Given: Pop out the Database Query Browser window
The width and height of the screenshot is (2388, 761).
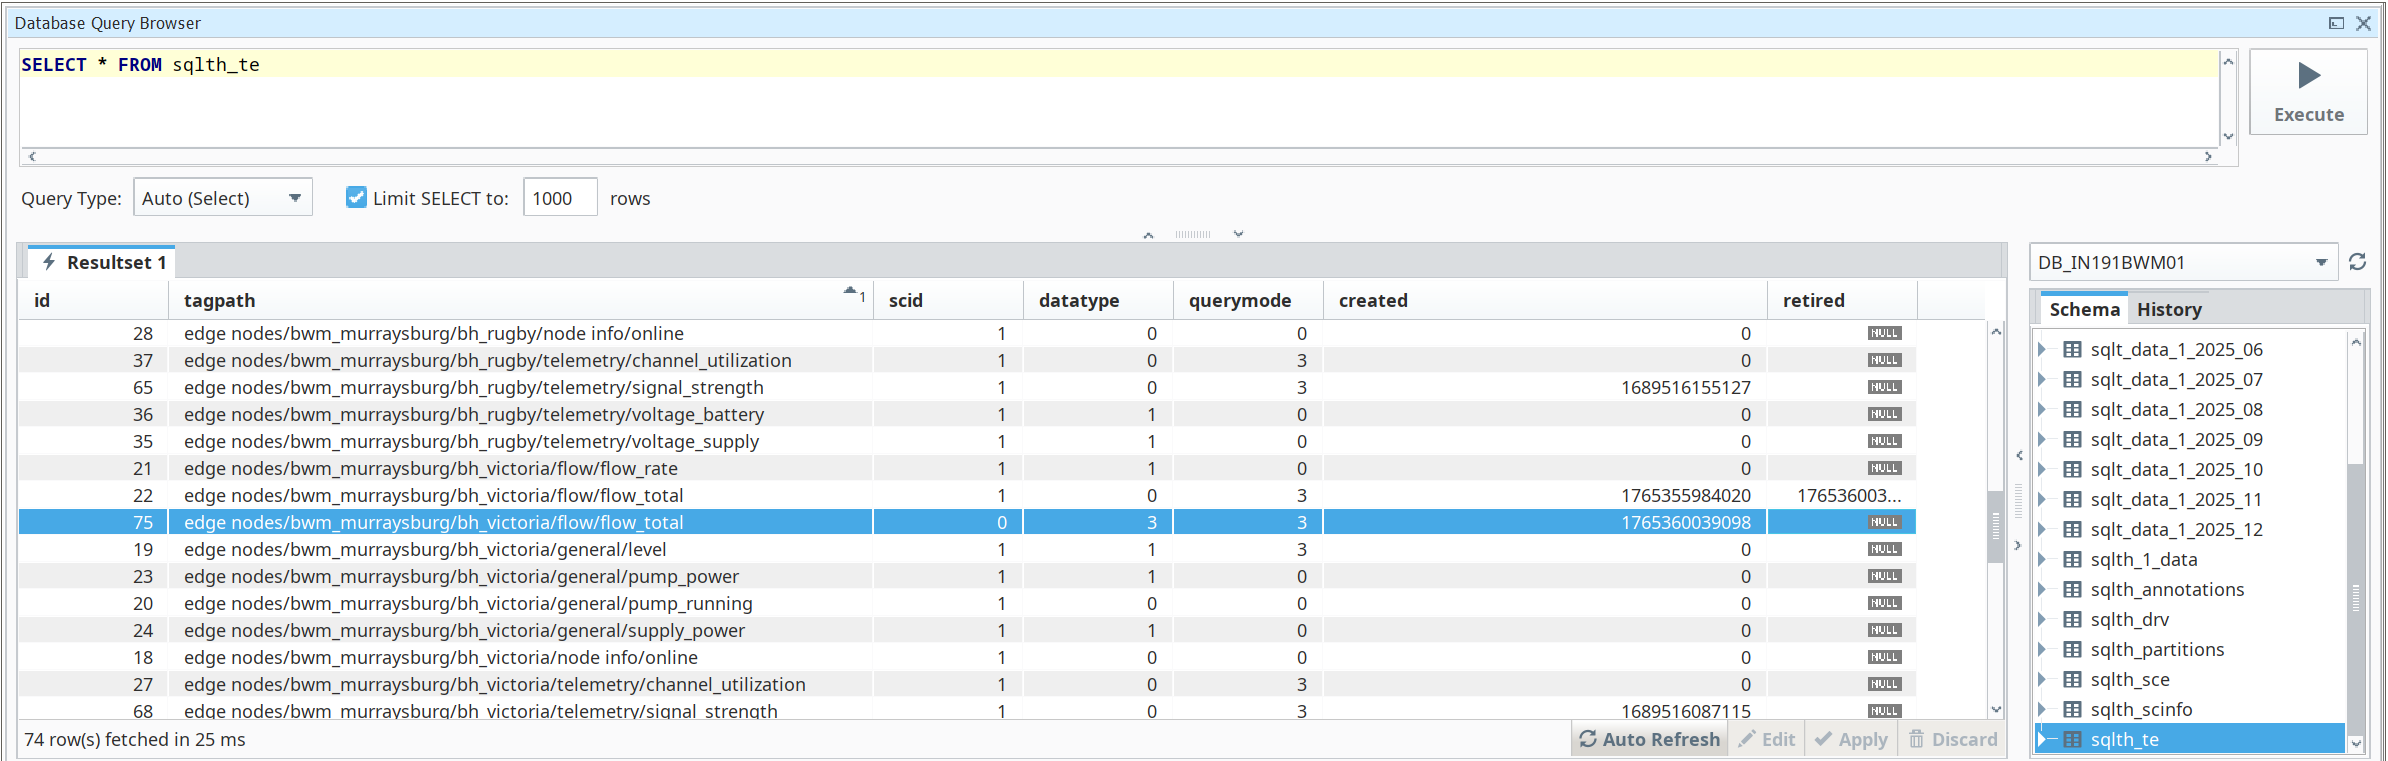Looking at the screenshot, I should (2336, 23).
